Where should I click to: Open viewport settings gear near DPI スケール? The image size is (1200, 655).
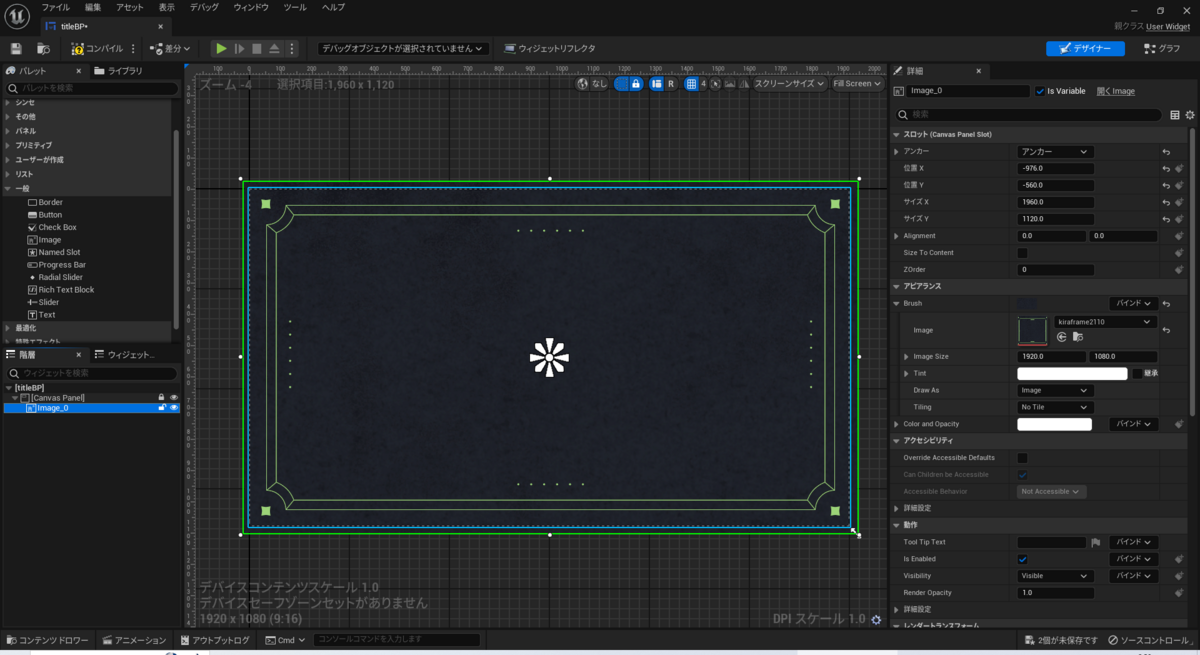876,620
